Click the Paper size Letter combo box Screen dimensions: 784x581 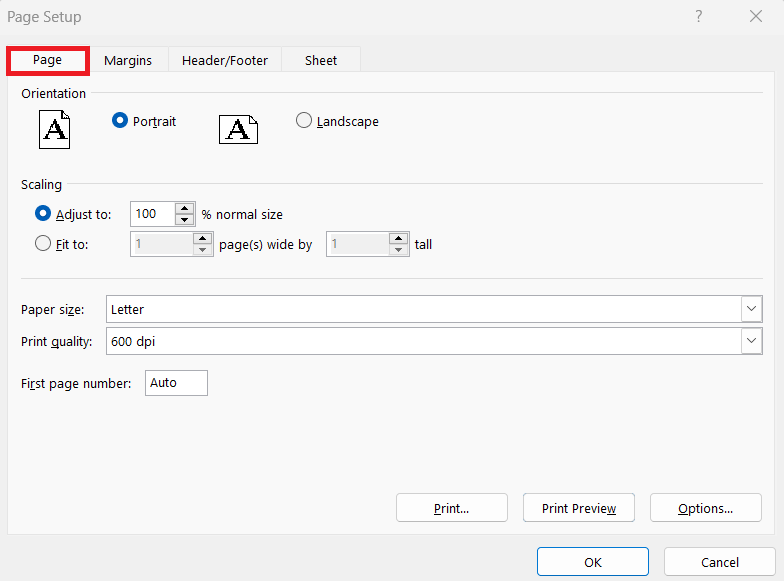pyautogui.click(x=434, y=309)
